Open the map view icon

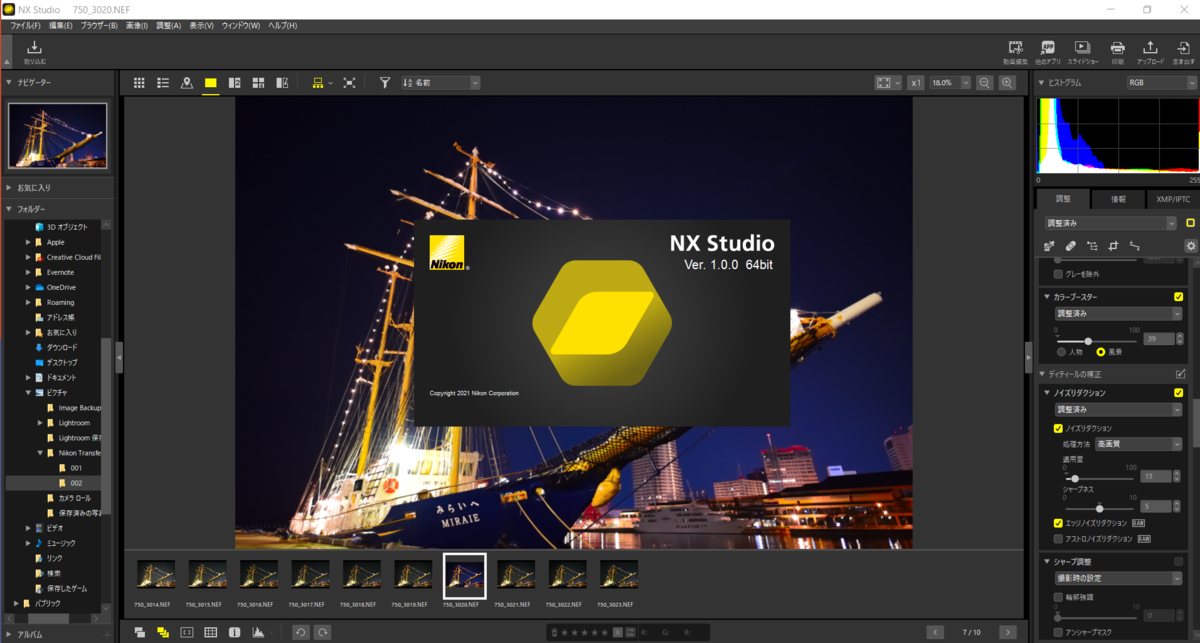(186, 82)
